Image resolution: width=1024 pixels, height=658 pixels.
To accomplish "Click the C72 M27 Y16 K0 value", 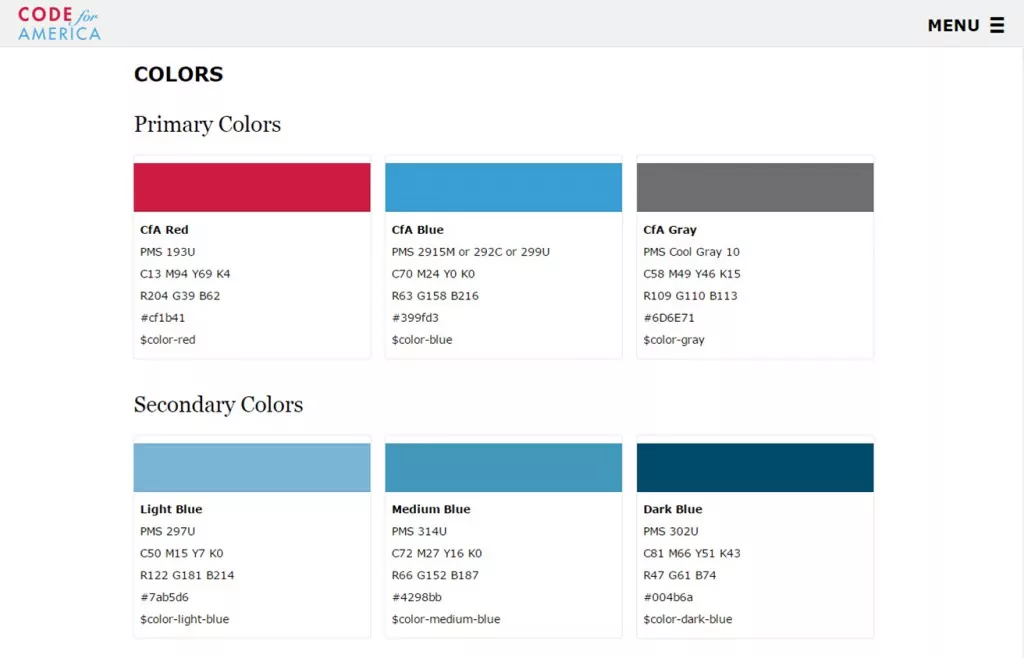I will 437,554.
